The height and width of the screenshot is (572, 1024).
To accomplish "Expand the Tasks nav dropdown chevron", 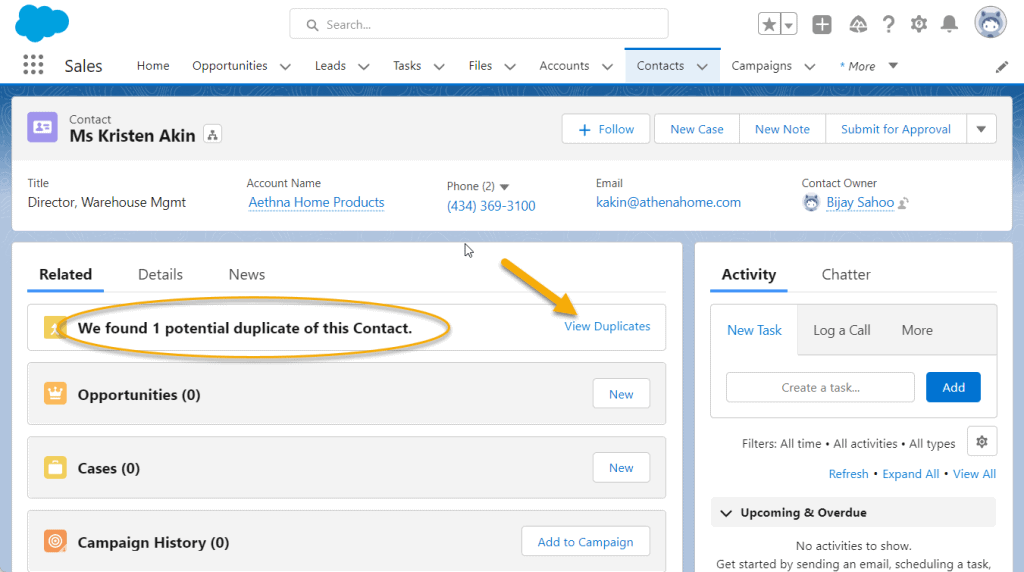I will [x=440, y=67].
